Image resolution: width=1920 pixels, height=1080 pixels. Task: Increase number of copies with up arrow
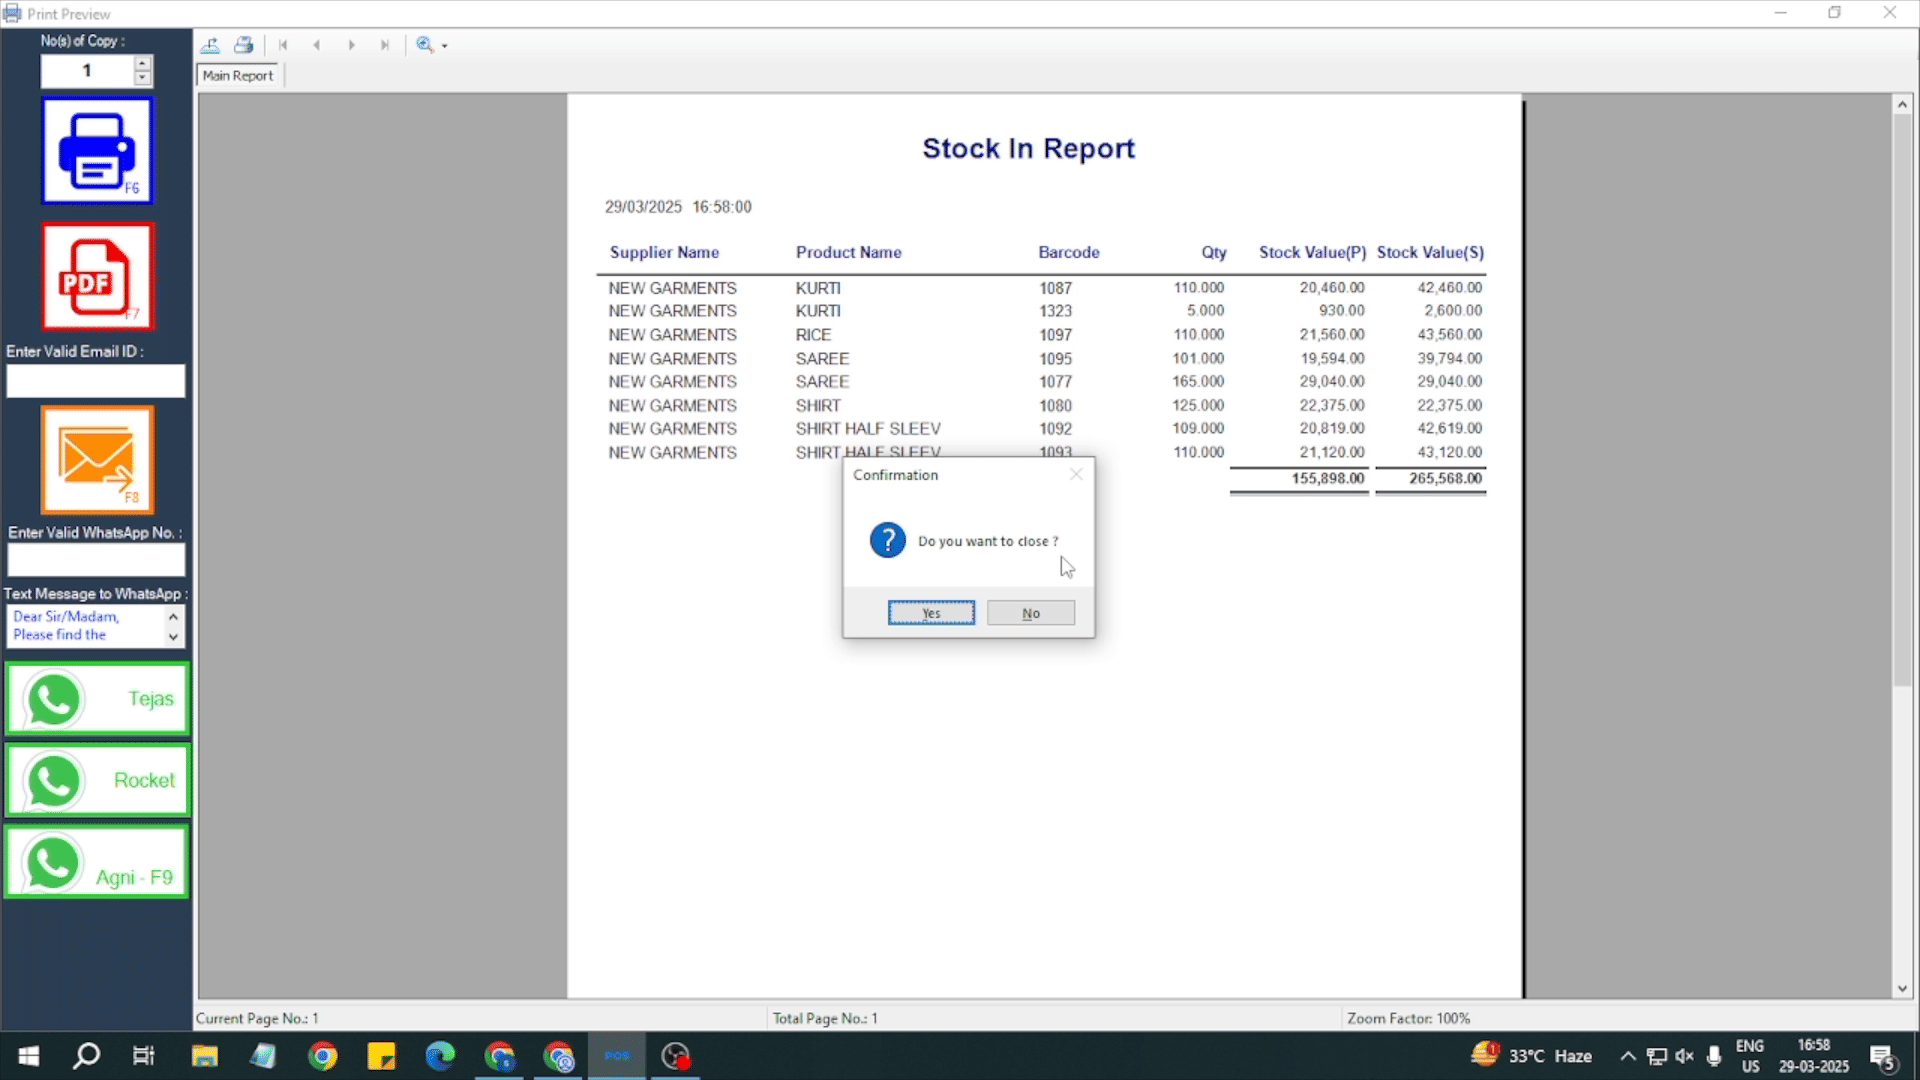pos(143,64)
